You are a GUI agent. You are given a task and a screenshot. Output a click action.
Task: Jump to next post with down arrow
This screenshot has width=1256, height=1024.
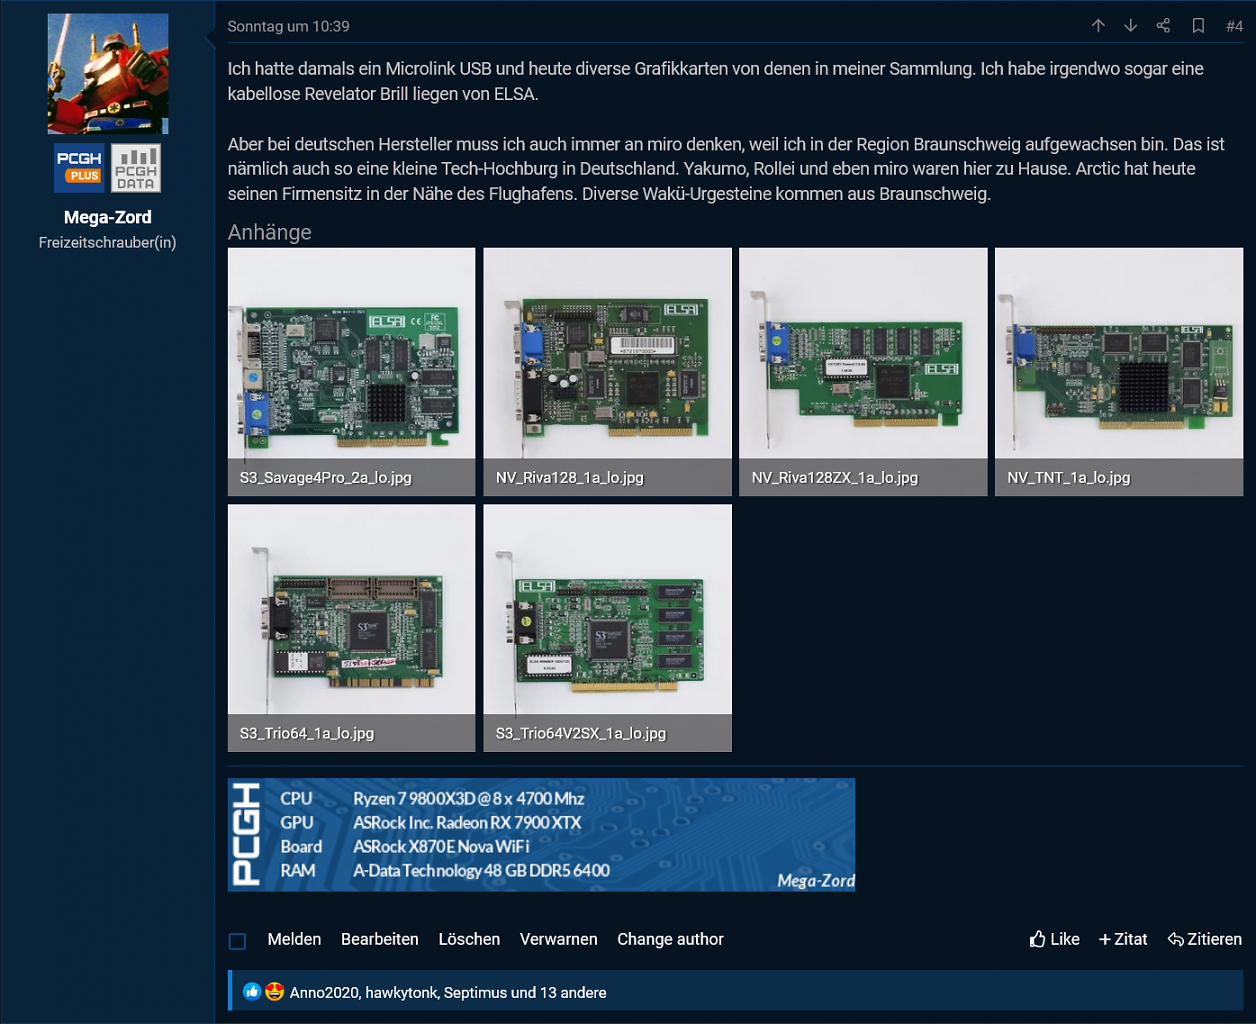[x=1131, y=26]
